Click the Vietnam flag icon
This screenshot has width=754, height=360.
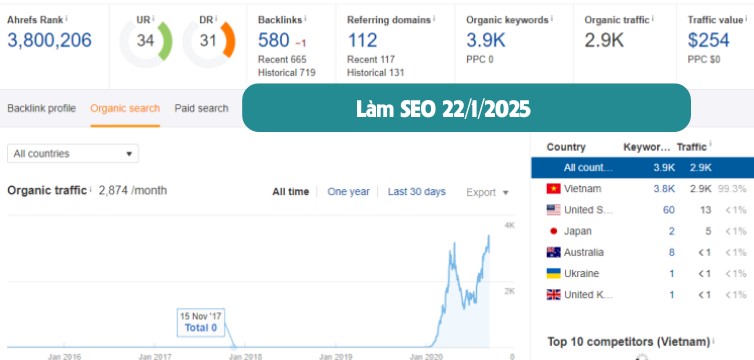(553, 189)
